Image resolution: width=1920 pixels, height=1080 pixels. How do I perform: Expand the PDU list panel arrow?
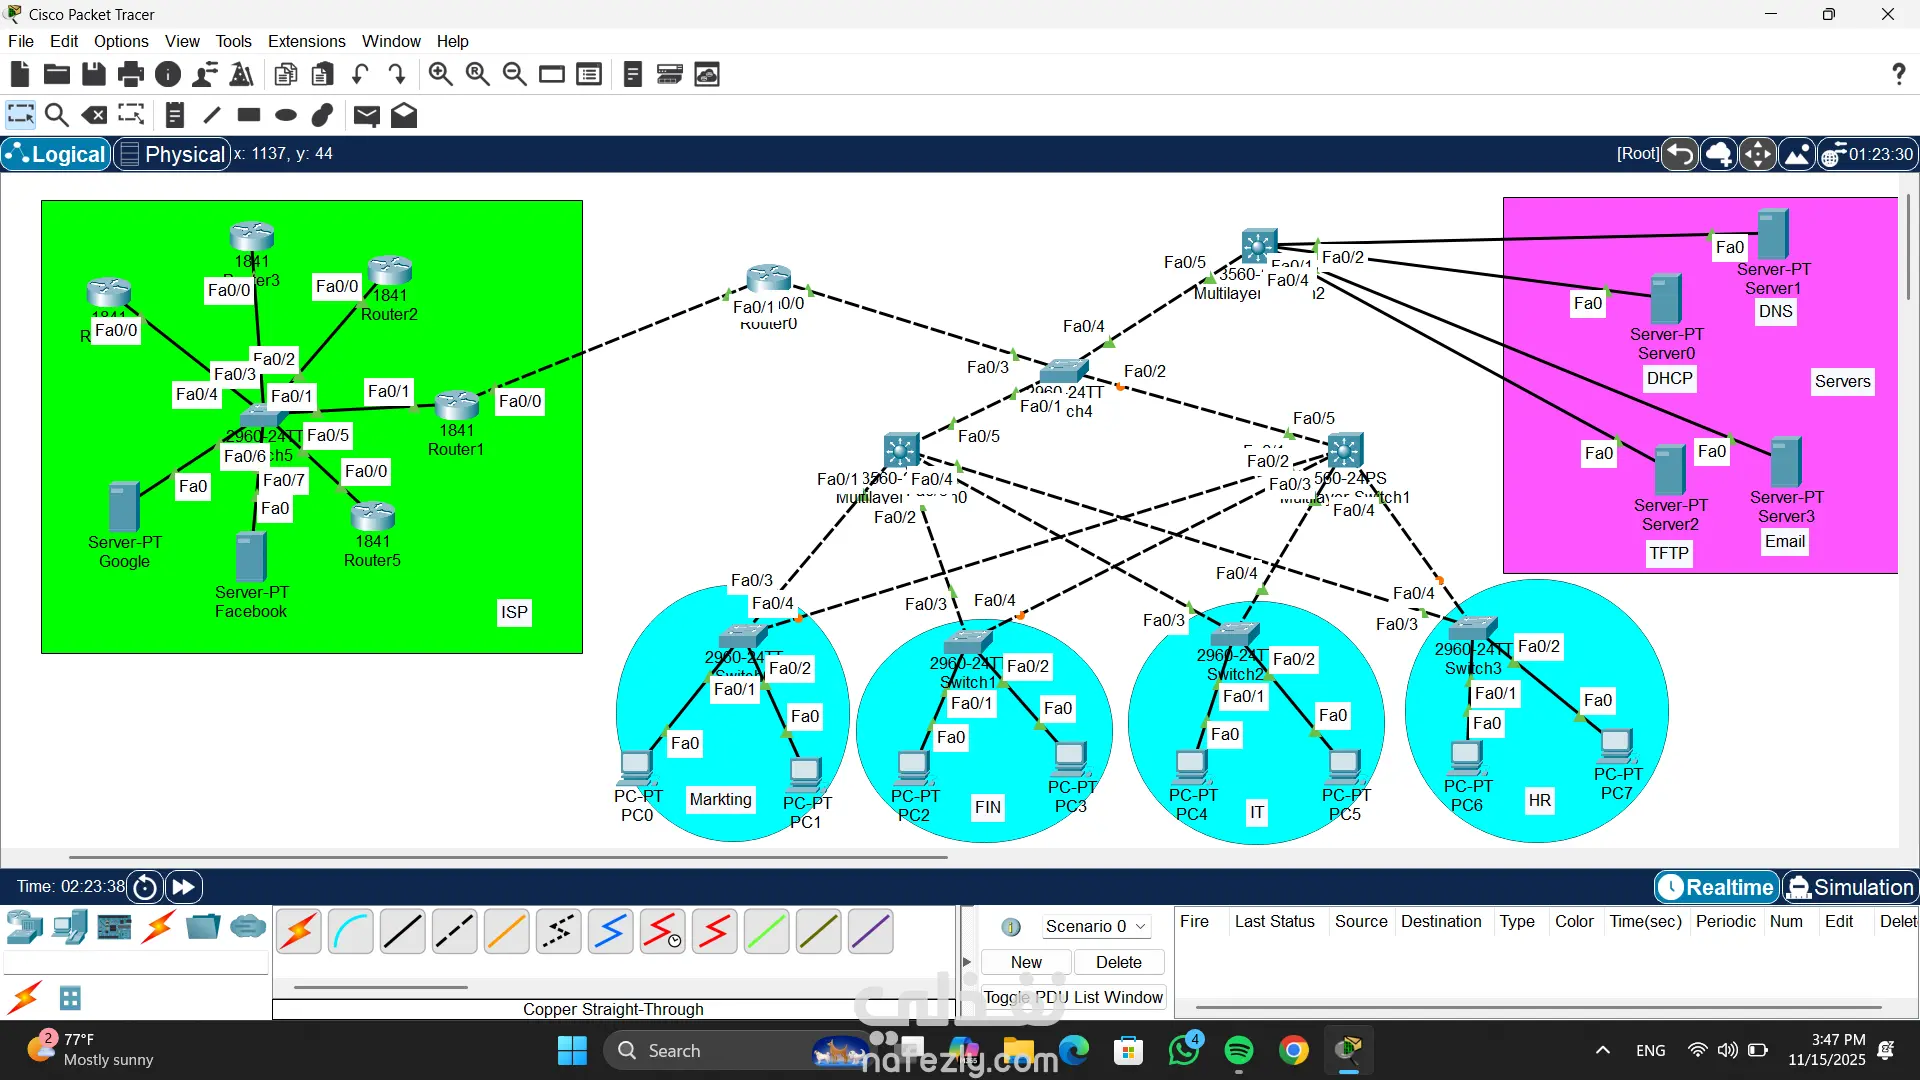coord(966,962)
